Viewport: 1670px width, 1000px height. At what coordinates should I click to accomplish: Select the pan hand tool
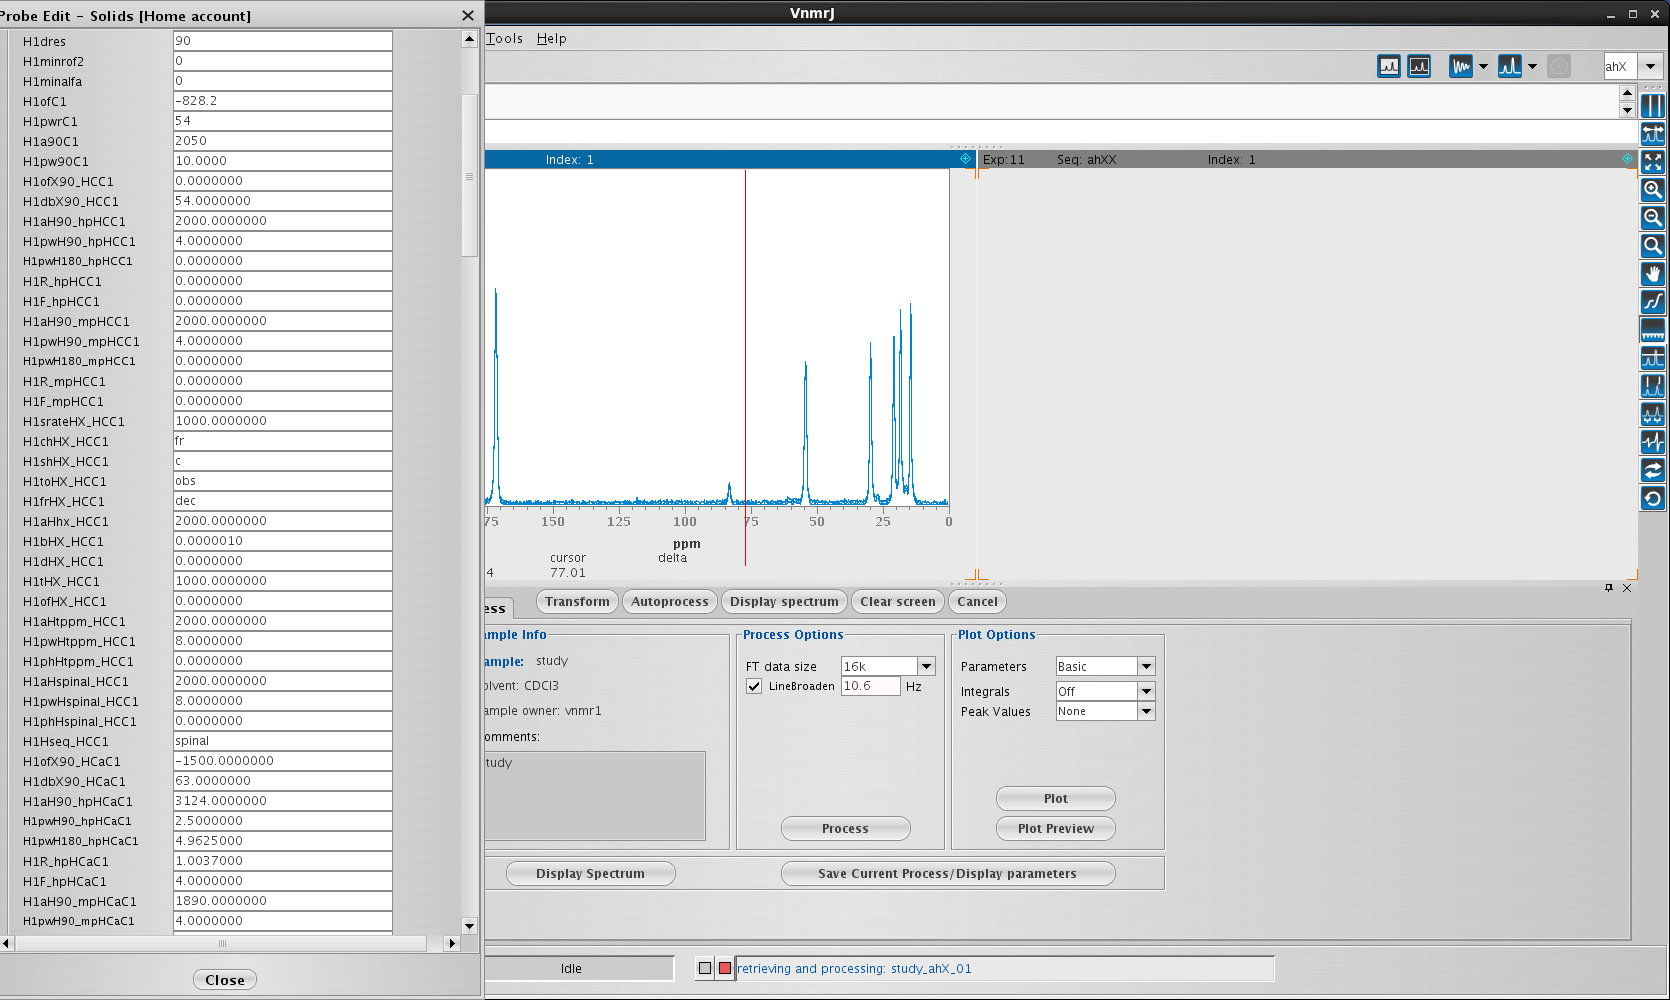(1653, 274)
